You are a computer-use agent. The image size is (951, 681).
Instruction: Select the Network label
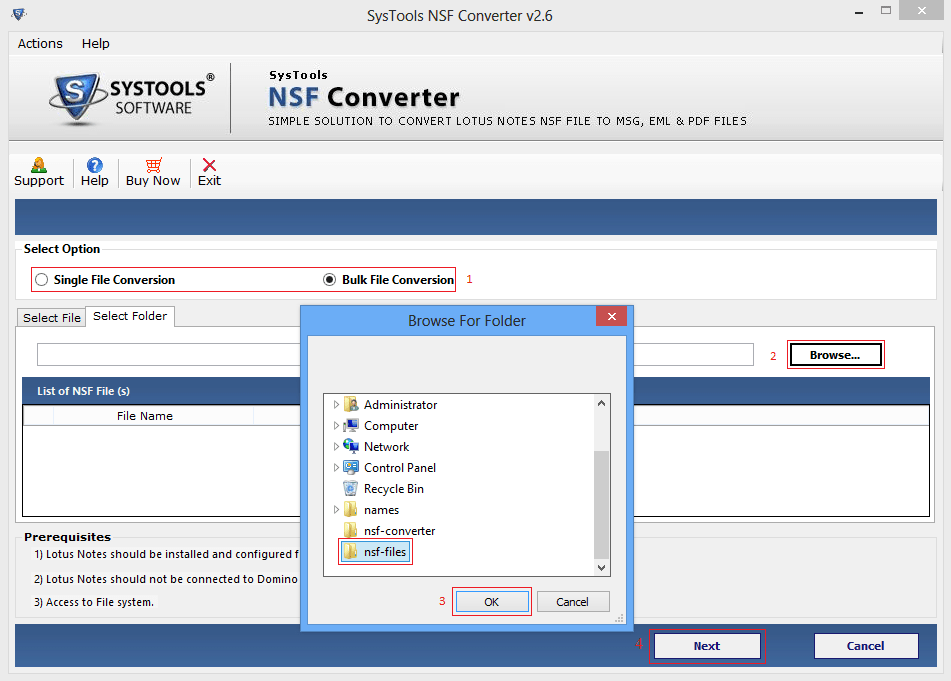386,447
